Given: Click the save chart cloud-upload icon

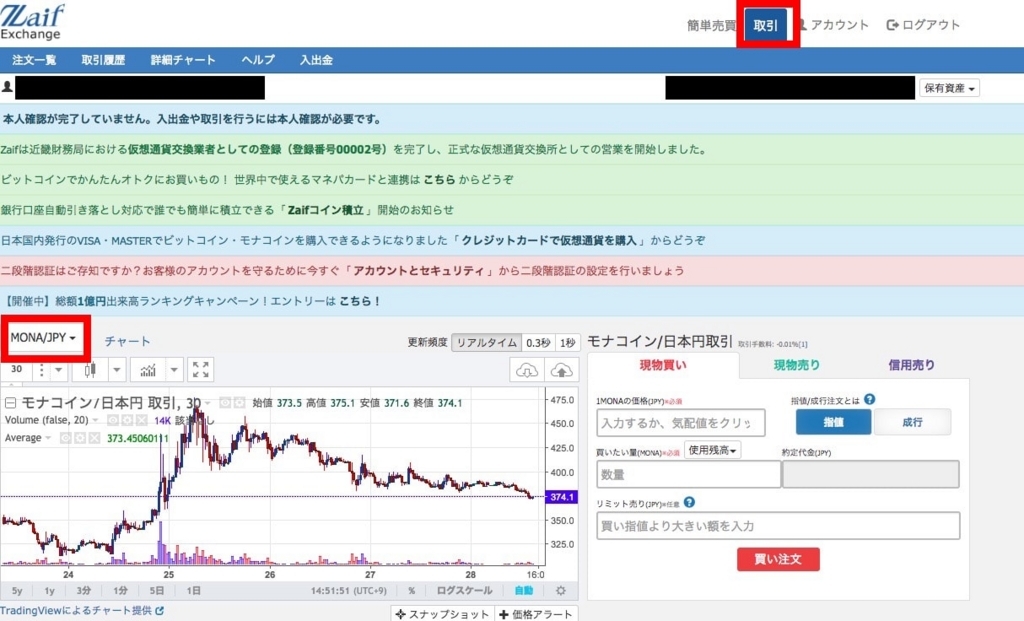Looking at the screenshot, I should (x=562, y=371).
